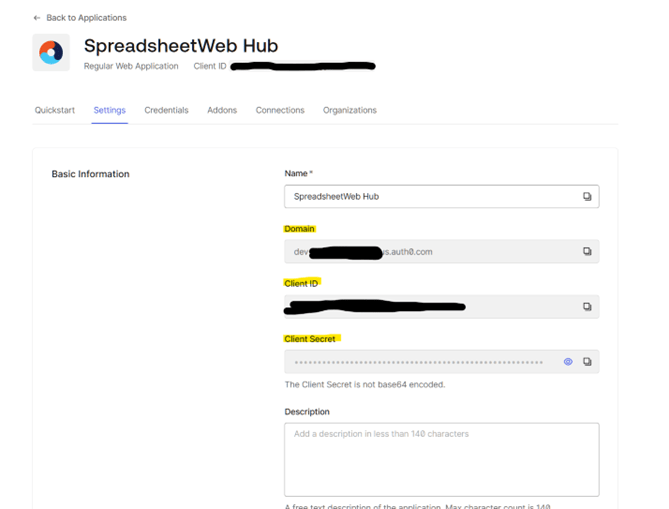Copy the Name field value
Screen dimensions: 669x509
tap(587, 197)
